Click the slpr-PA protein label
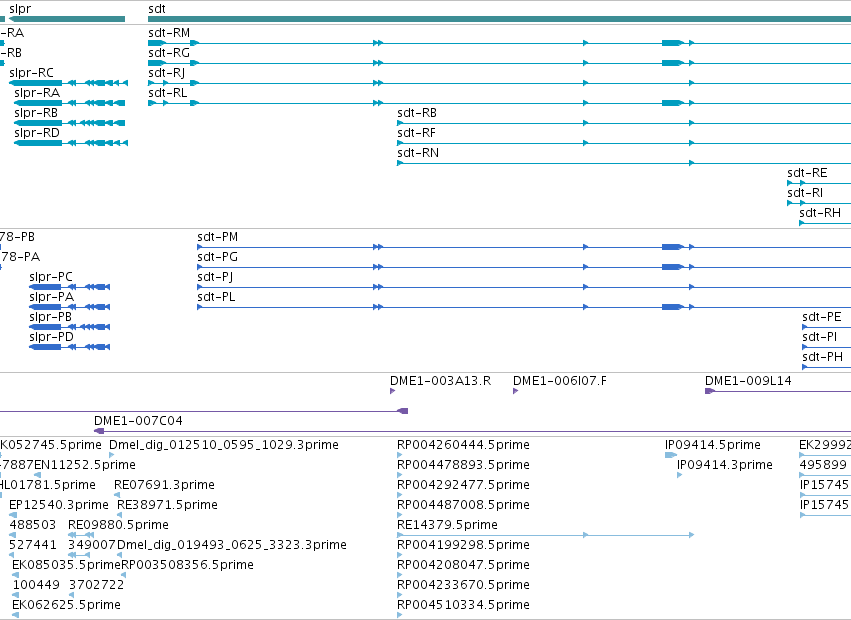The width and height of the screenshot is (851, 620). (x=52, y=298)
